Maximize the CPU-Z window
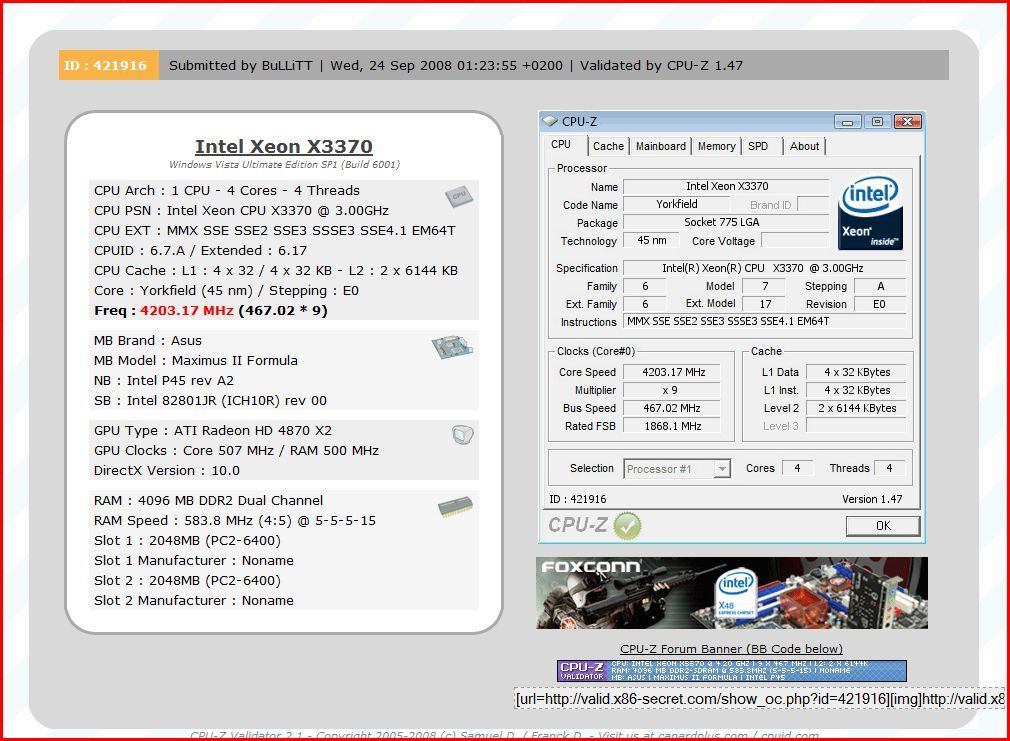 pos(877,122)
